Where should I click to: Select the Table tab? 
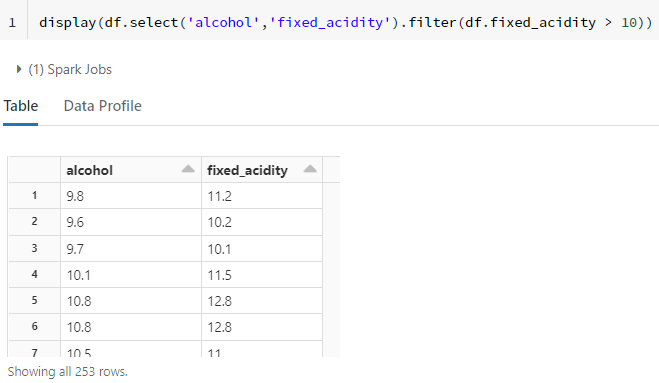point(21,106)
